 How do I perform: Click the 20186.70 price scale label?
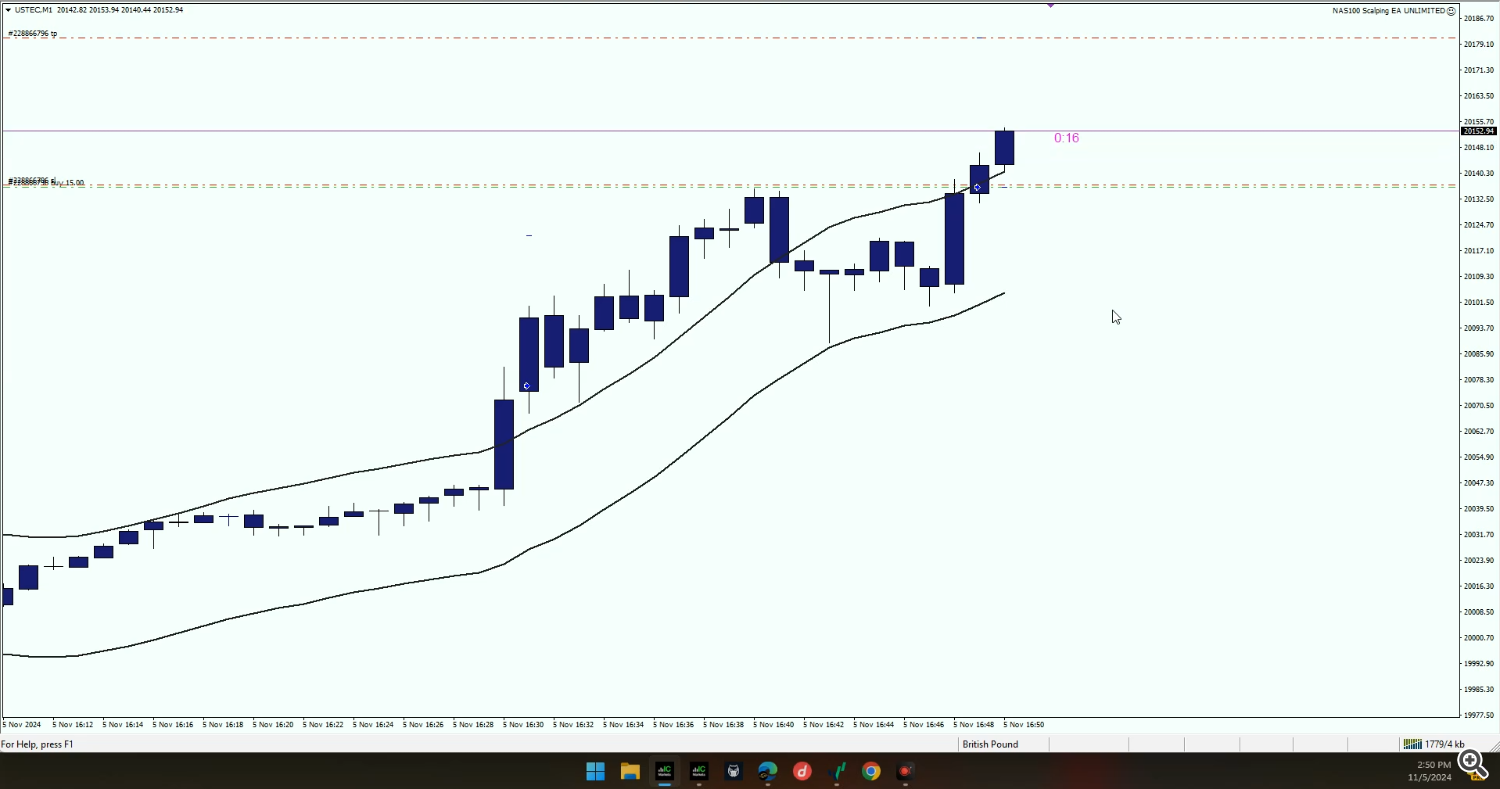(1478, 19)
